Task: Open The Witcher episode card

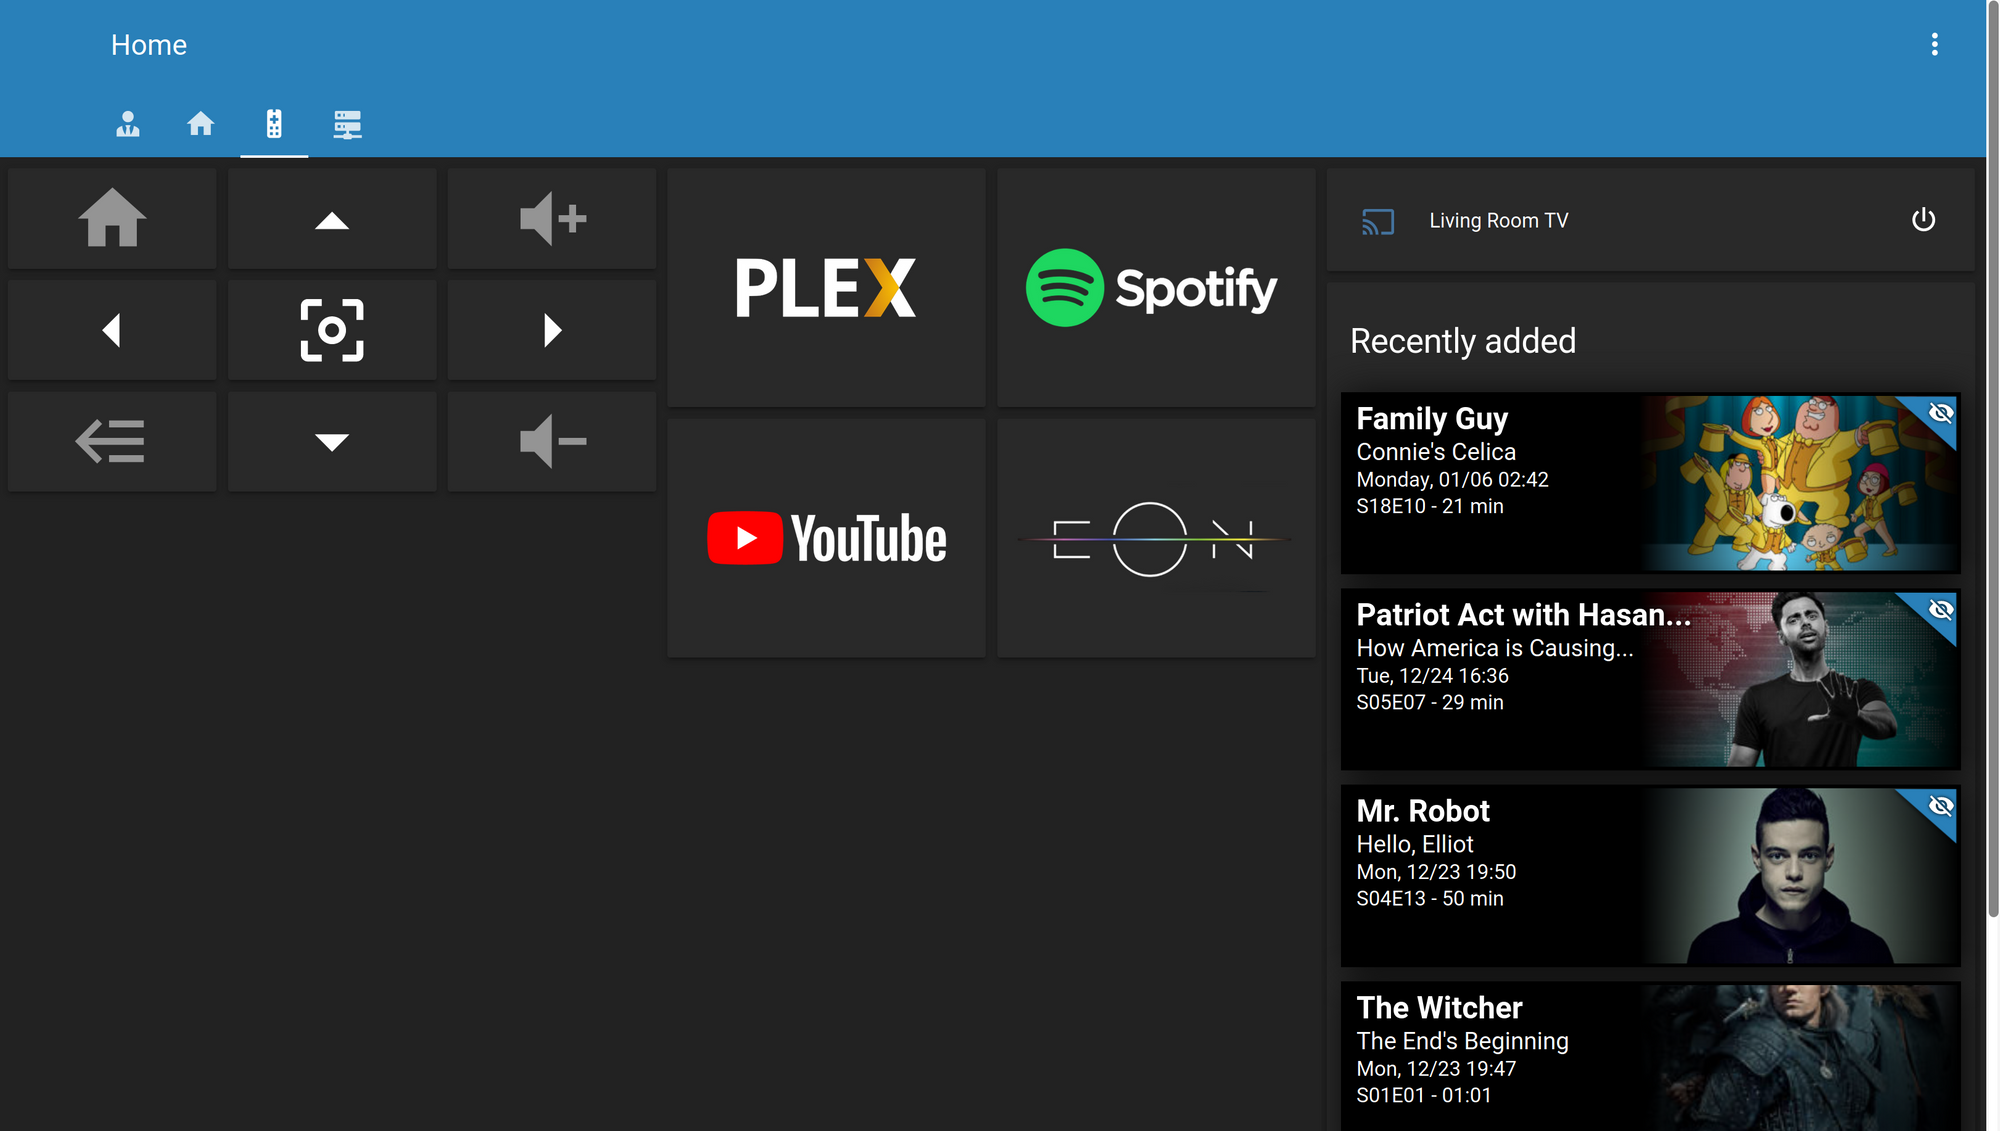Action: 1650,1056
